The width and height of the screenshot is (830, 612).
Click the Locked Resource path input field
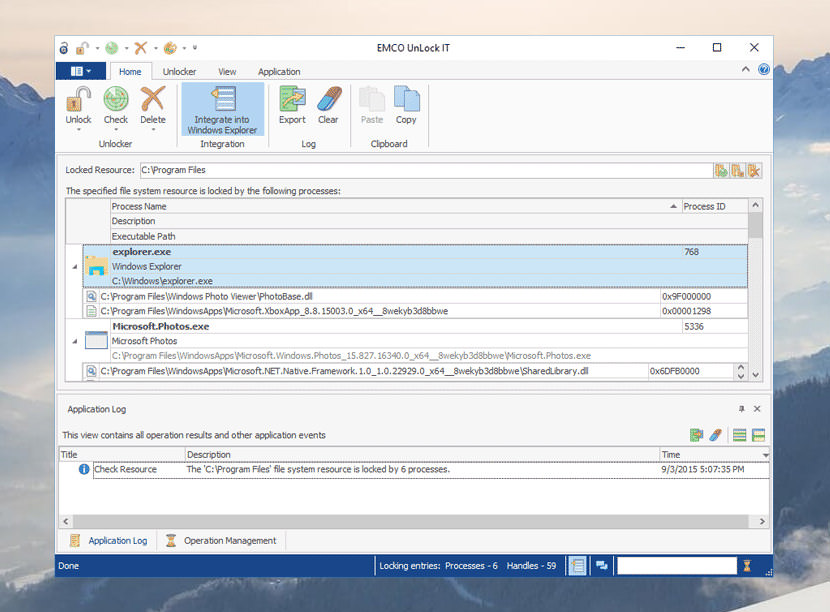425,170
